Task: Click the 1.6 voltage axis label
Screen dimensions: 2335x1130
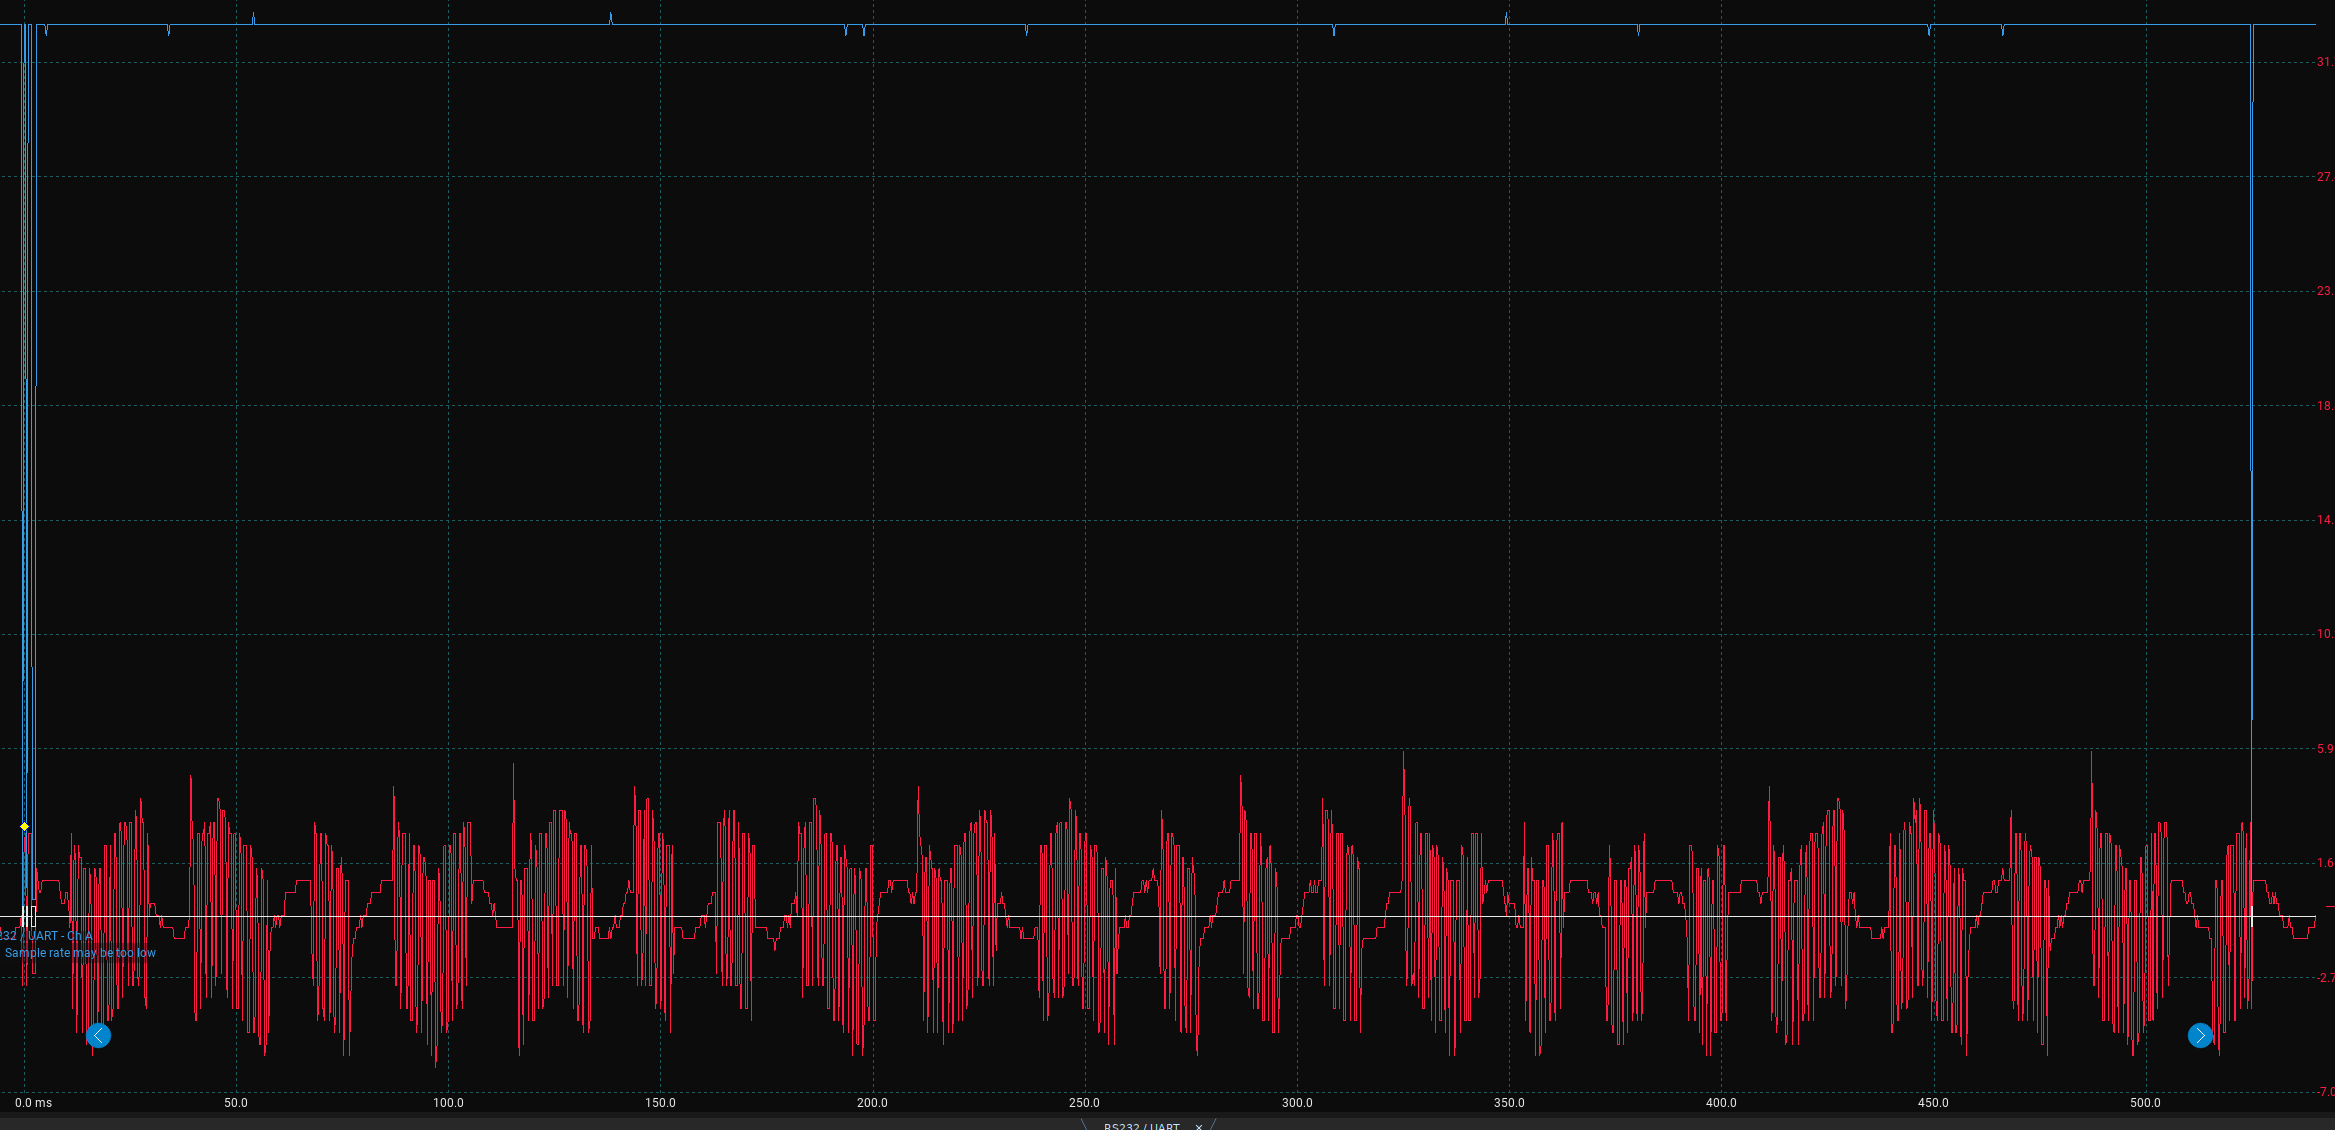Action: coord(2324,862)
